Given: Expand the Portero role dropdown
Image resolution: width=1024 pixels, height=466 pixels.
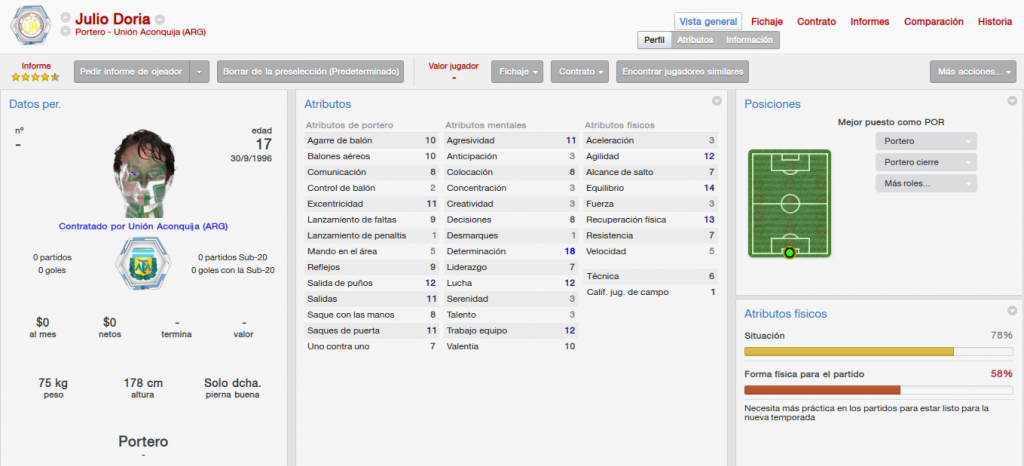Looking at the screenshot, I should 926,141.
